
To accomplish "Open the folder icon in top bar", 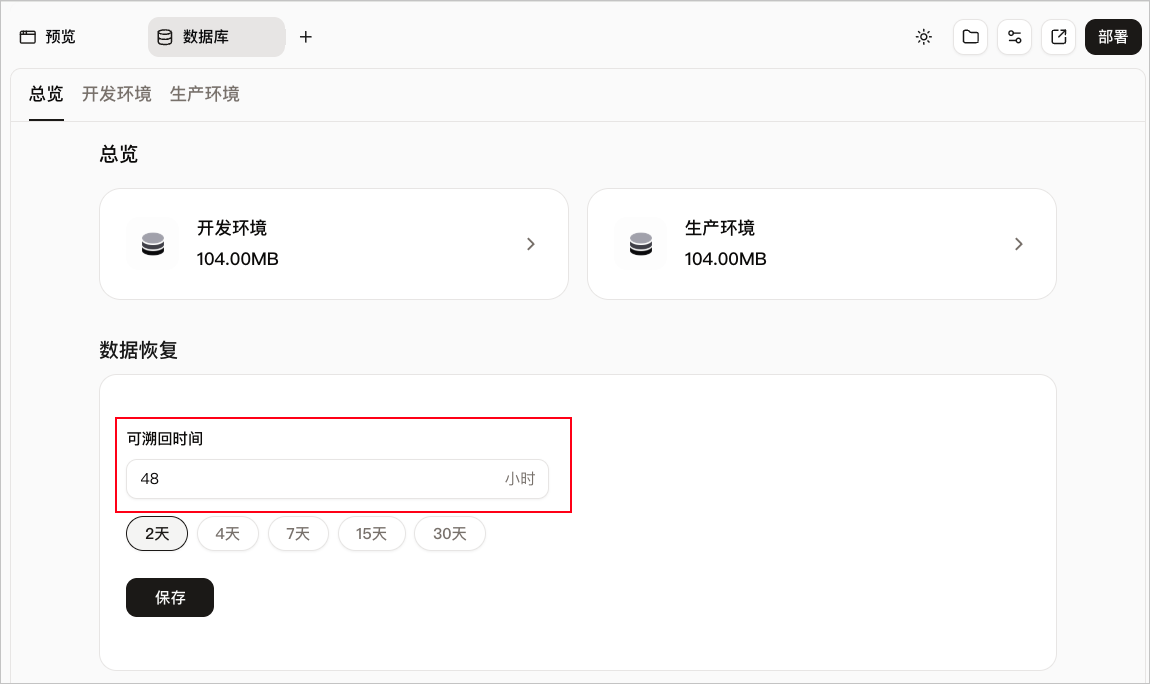I will pos(970,37).
